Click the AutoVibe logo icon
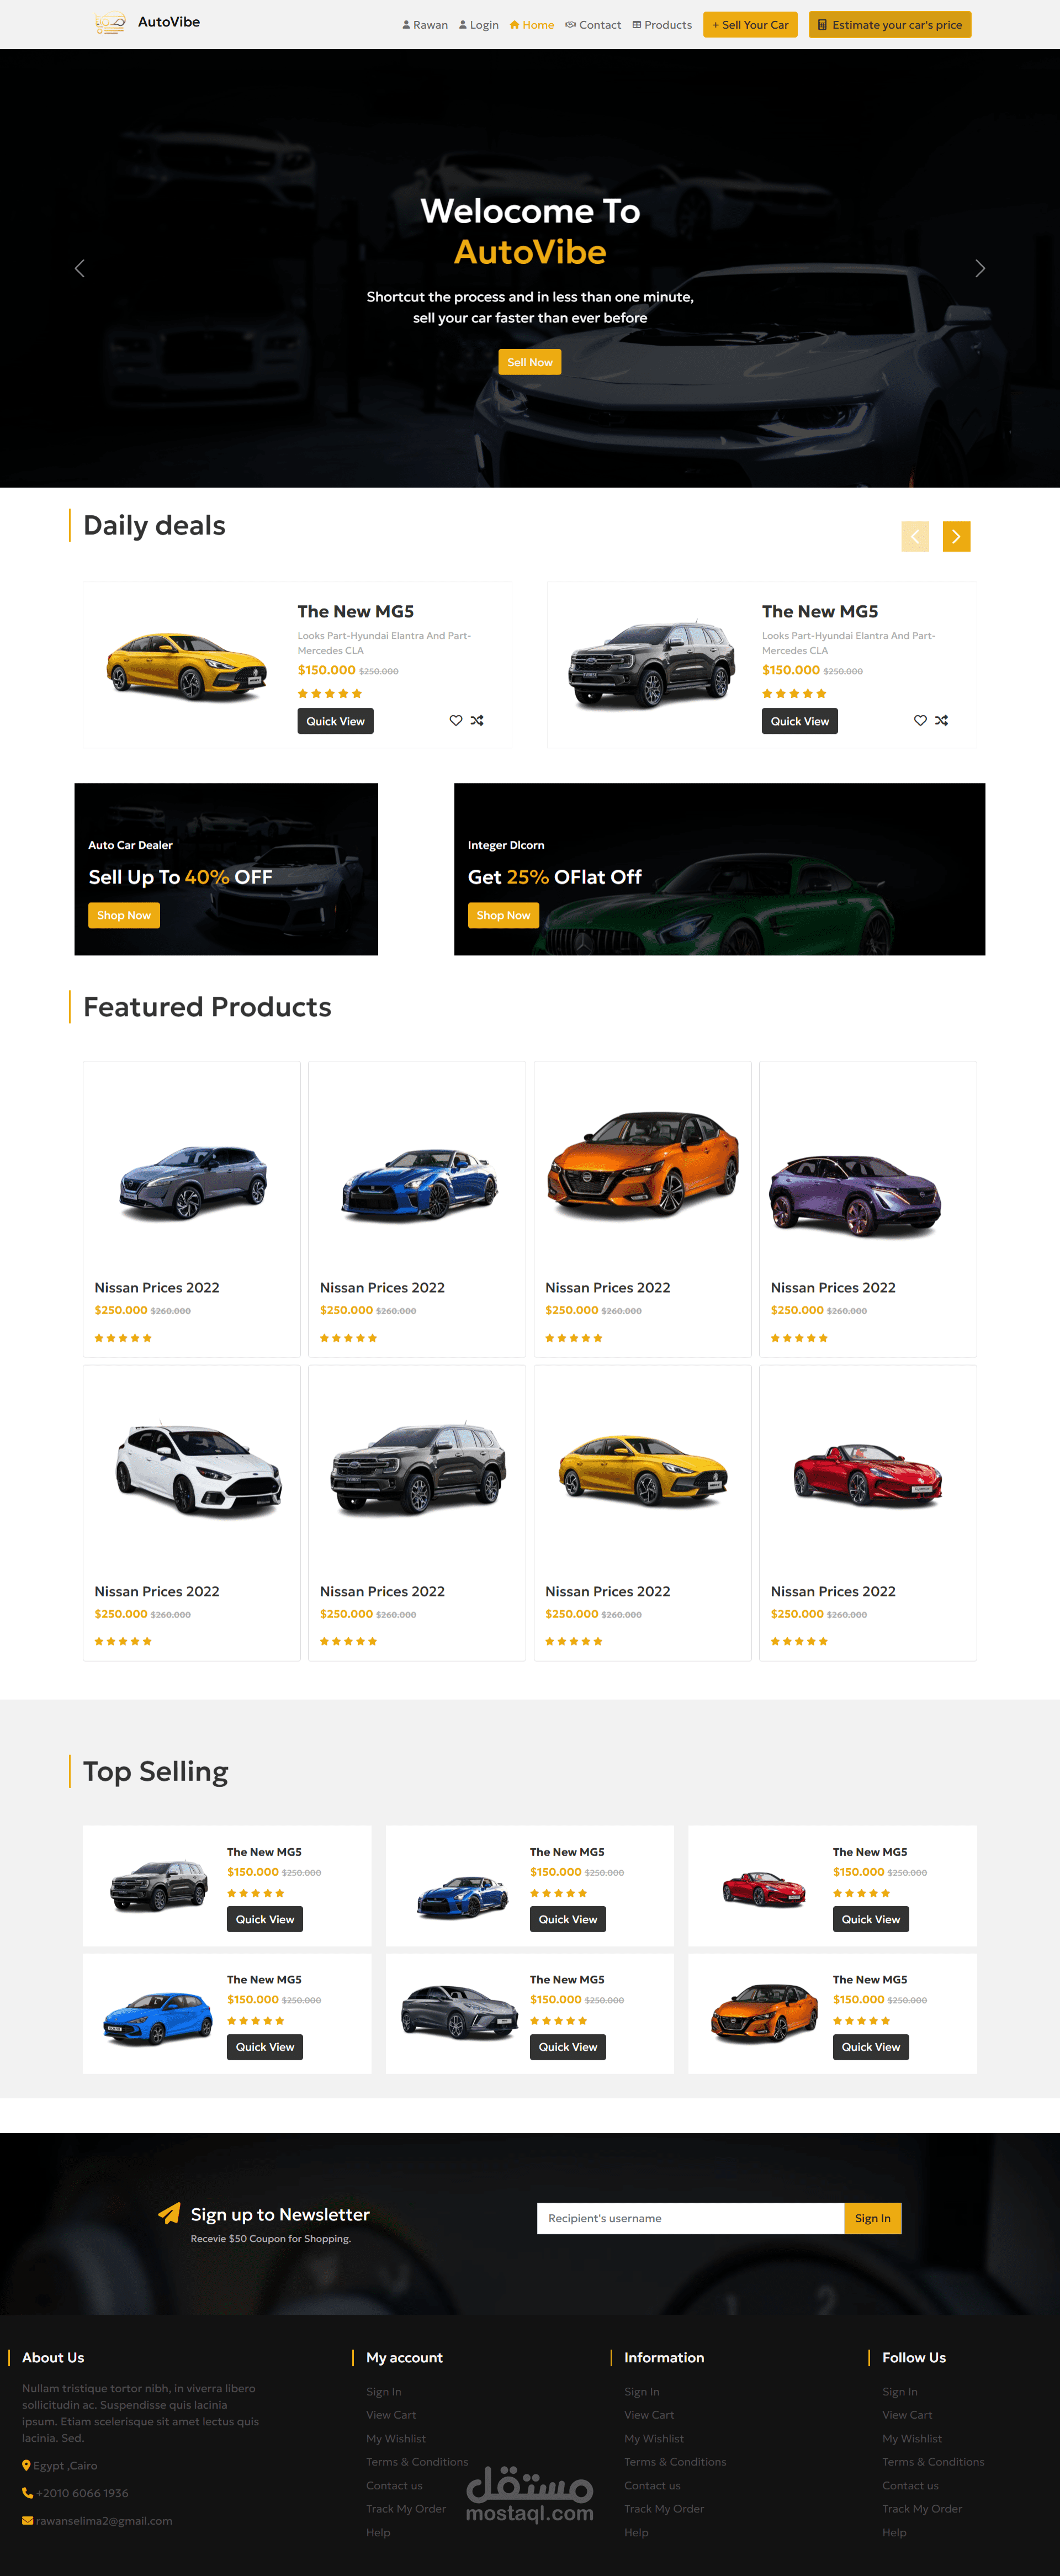Screen dimensions: 1060x2576 [x=110, y=23]
